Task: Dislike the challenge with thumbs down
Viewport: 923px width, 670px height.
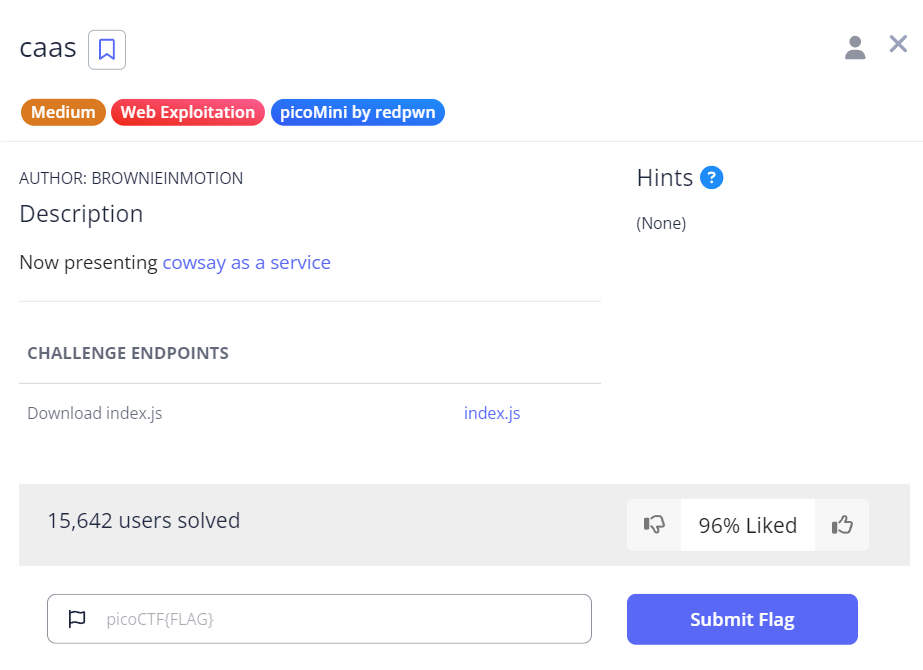Action: [655, 525]
